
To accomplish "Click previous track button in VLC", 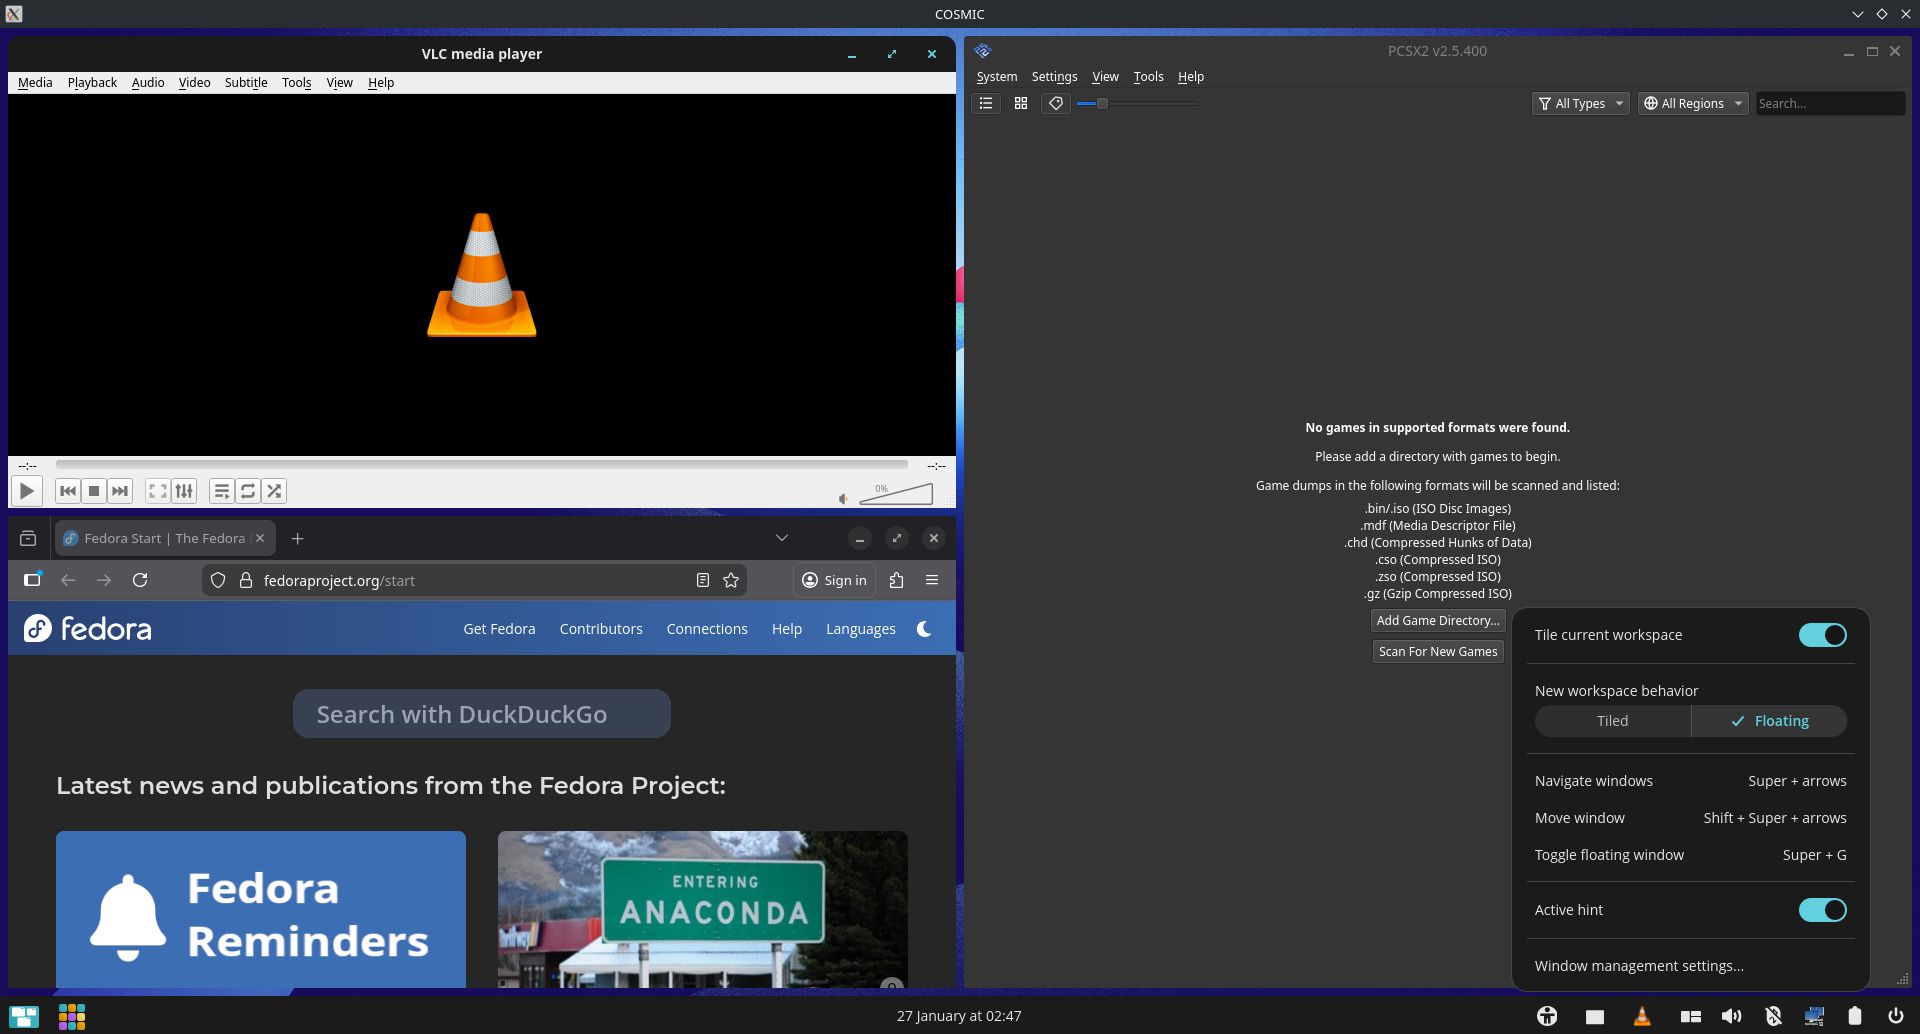I will (x=68, y=491).
